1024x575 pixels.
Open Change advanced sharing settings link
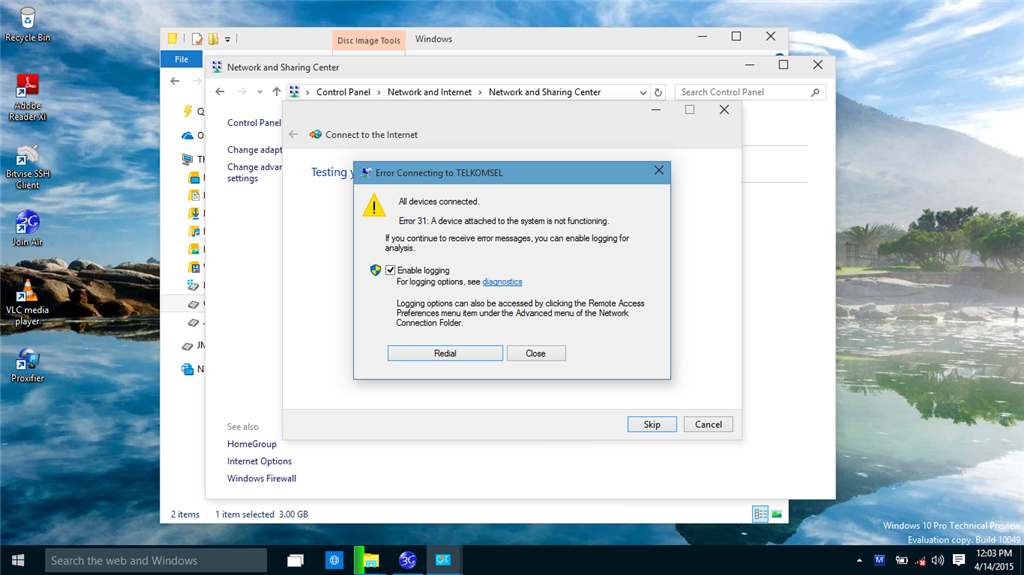click(x=254, y=172)
